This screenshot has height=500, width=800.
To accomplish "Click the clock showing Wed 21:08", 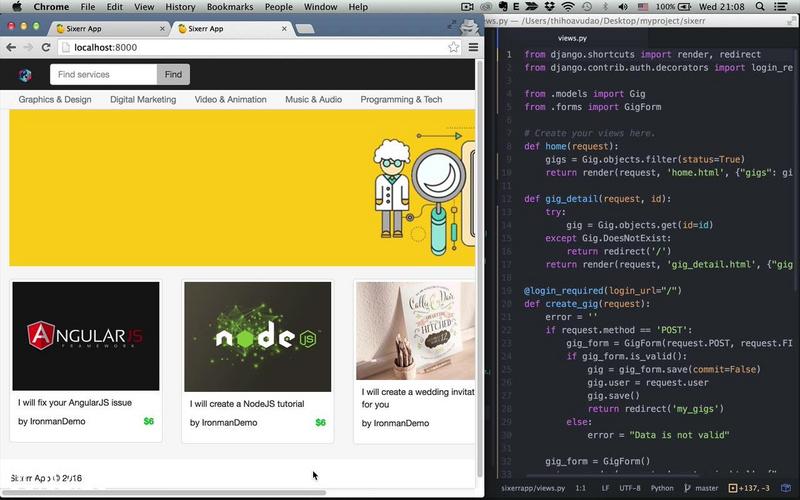I will 723,7.
